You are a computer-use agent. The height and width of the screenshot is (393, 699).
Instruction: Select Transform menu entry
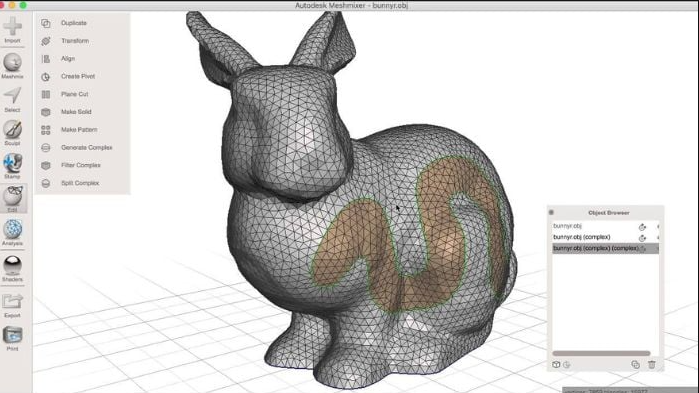click(x=75, y=41)
